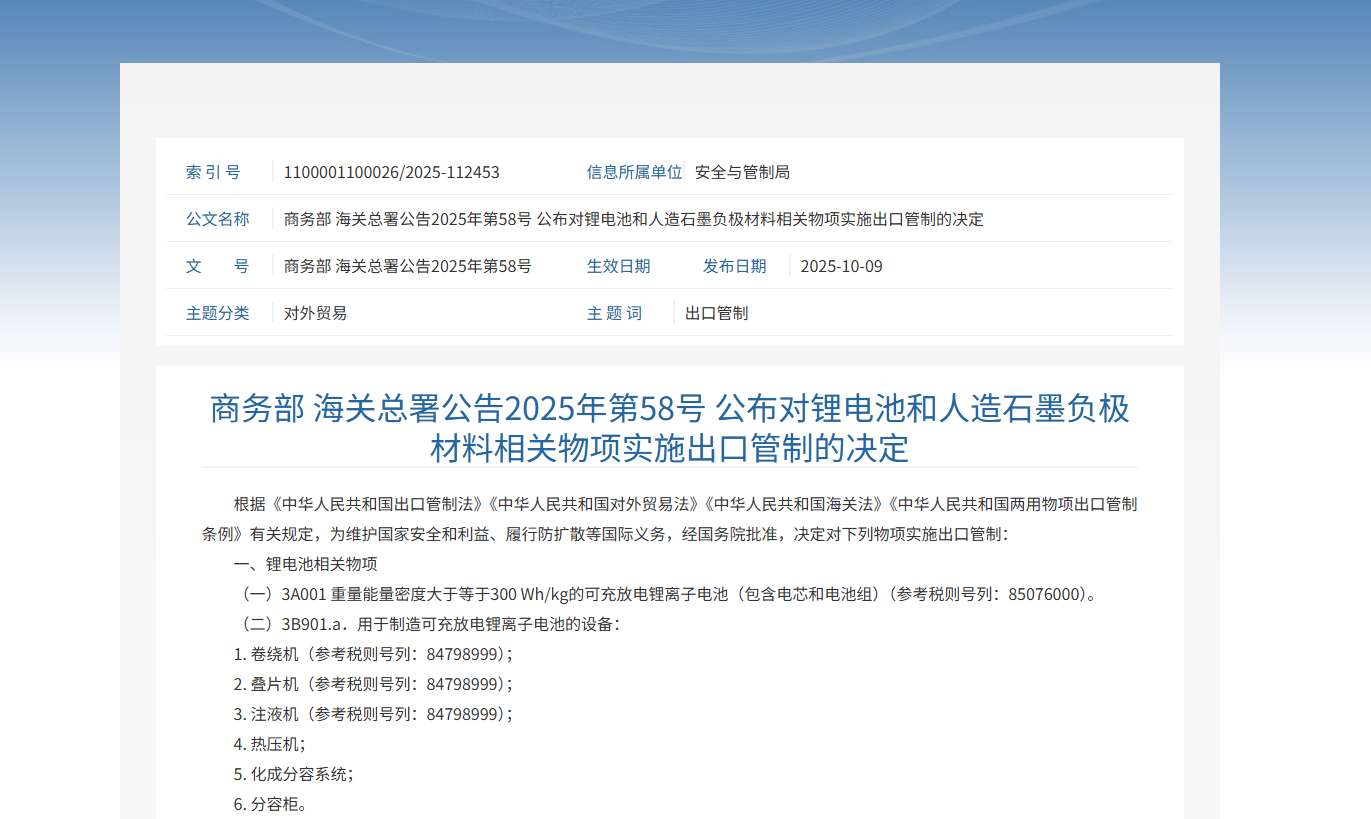This screenshot has height=819, width=1371.
Task: Click the 出口管制 keyword value
Action: point(716,313)
